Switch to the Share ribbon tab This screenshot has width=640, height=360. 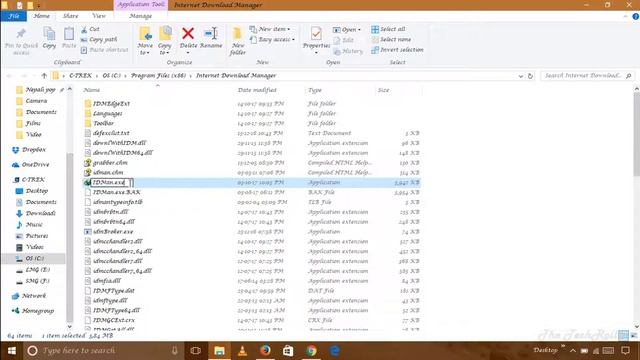coord(70,16)
